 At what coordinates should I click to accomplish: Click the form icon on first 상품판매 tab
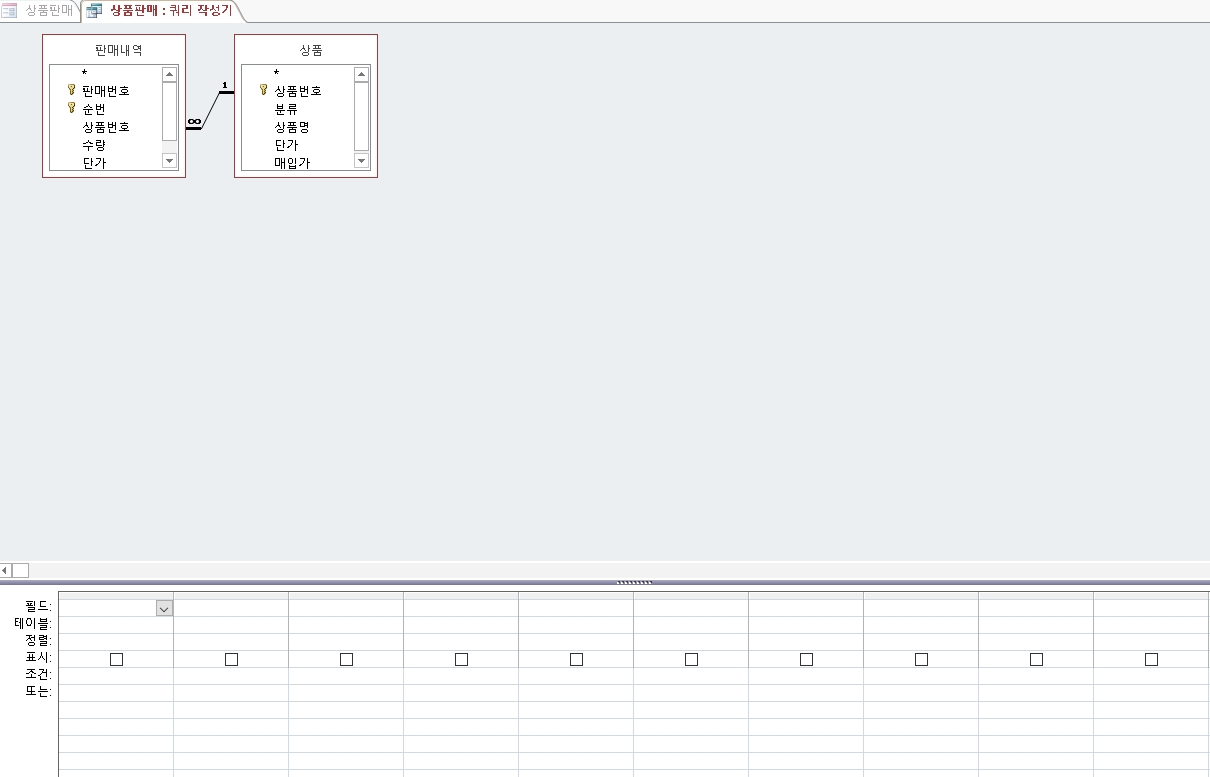pyautogui.click(x=10, y=11)
